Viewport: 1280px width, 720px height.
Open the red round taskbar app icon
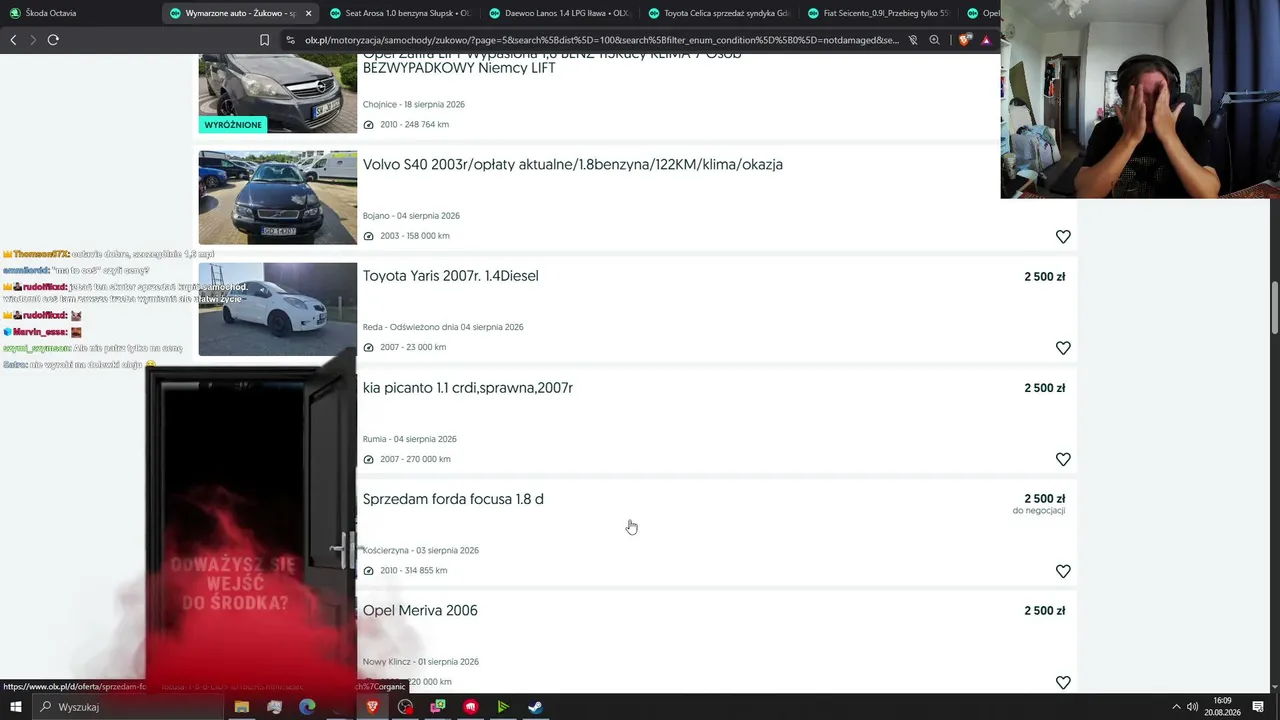pos(471,707)
